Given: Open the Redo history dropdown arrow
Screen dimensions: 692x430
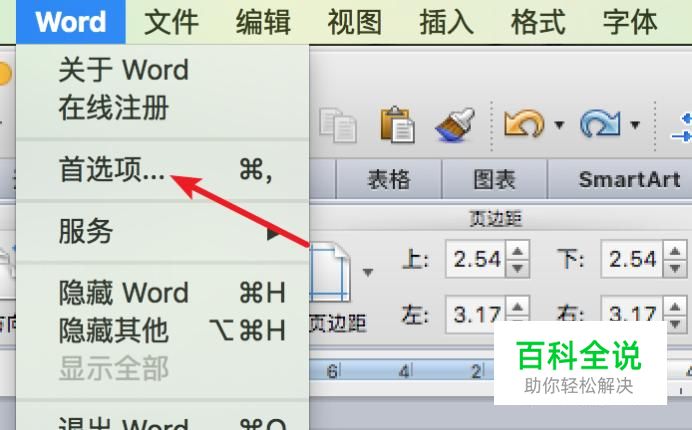Looking at the screenshot, I should pos(635,125).
